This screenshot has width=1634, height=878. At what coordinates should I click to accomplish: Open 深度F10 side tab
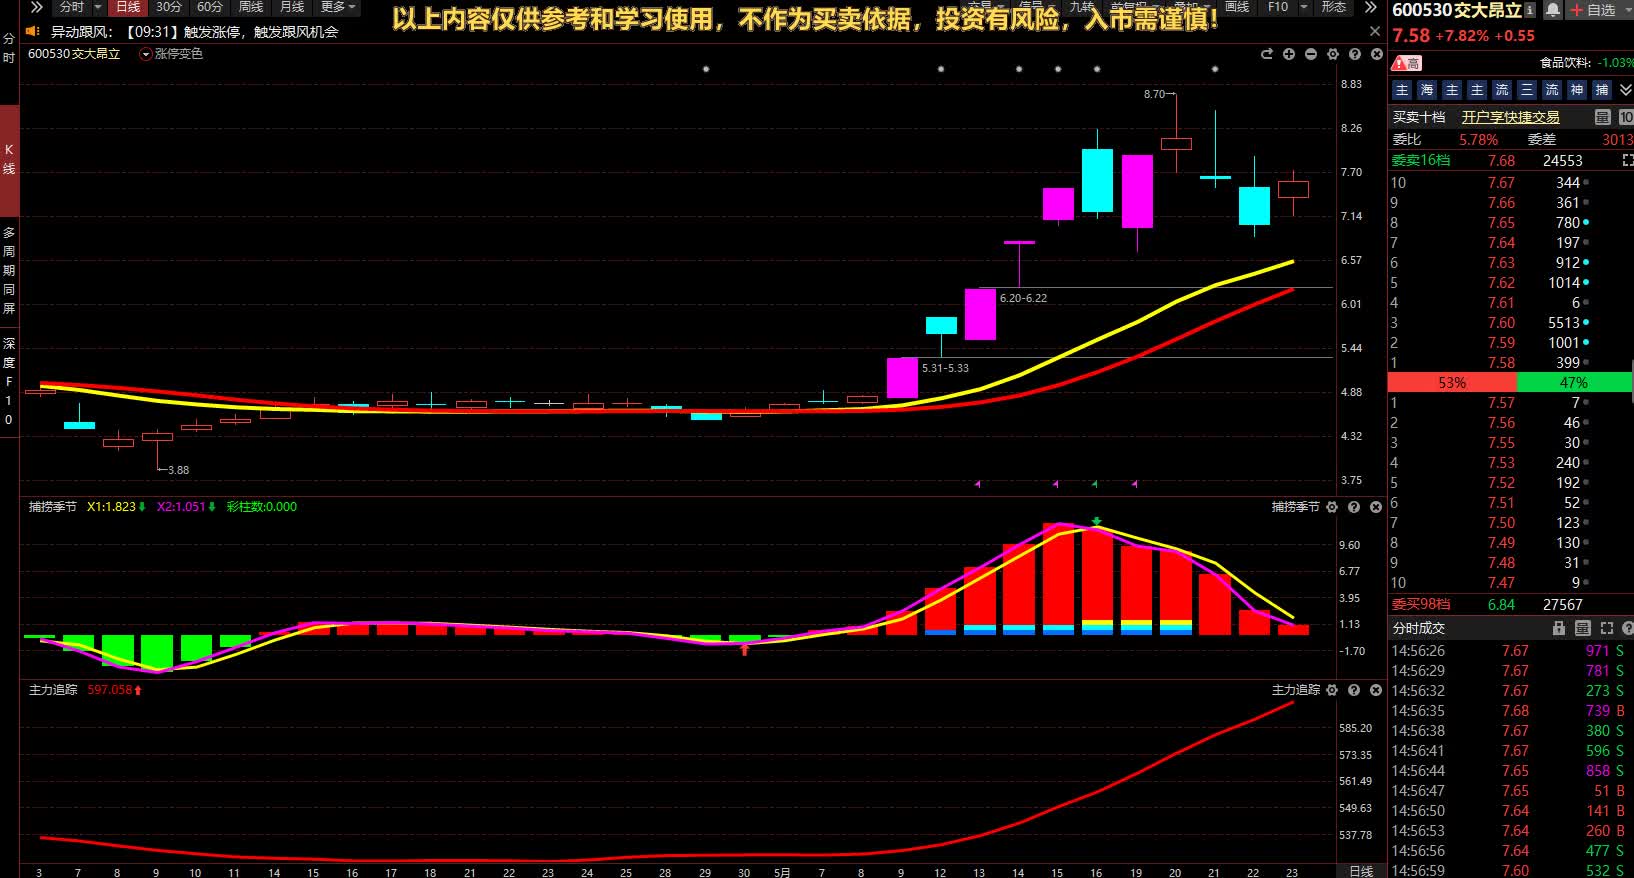9,382
